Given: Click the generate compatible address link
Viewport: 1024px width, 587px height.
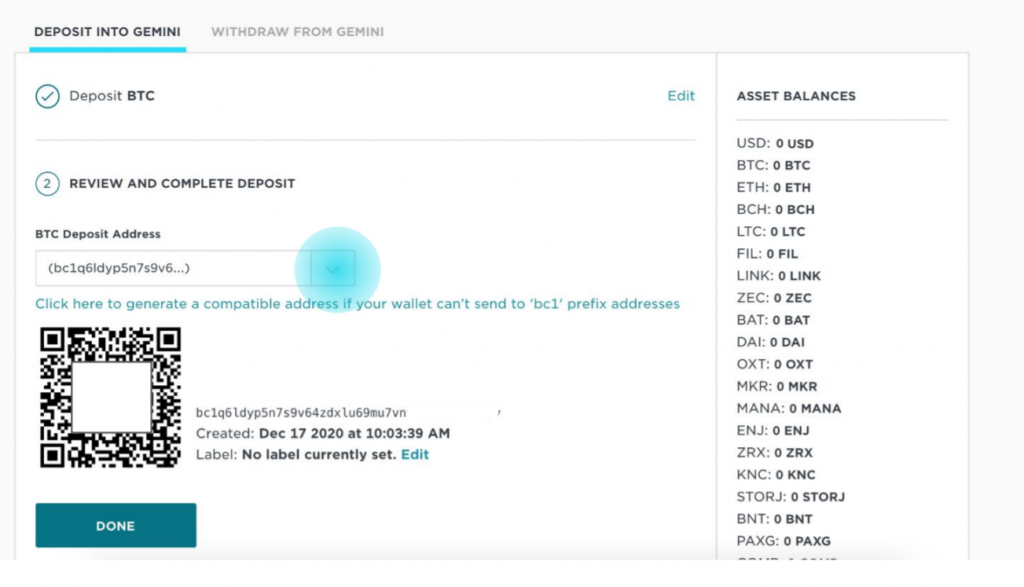Looking at the screenshot, I should pyautogui.click(x=357, y=304).
